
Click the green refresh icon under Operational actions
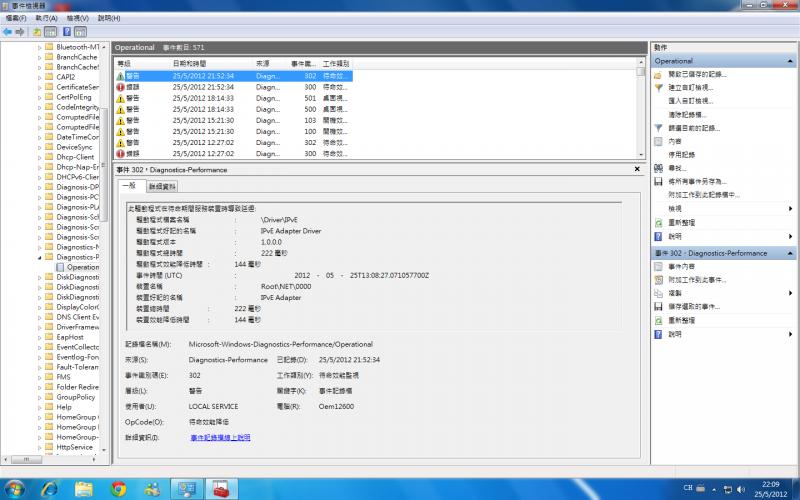point(658,222)
